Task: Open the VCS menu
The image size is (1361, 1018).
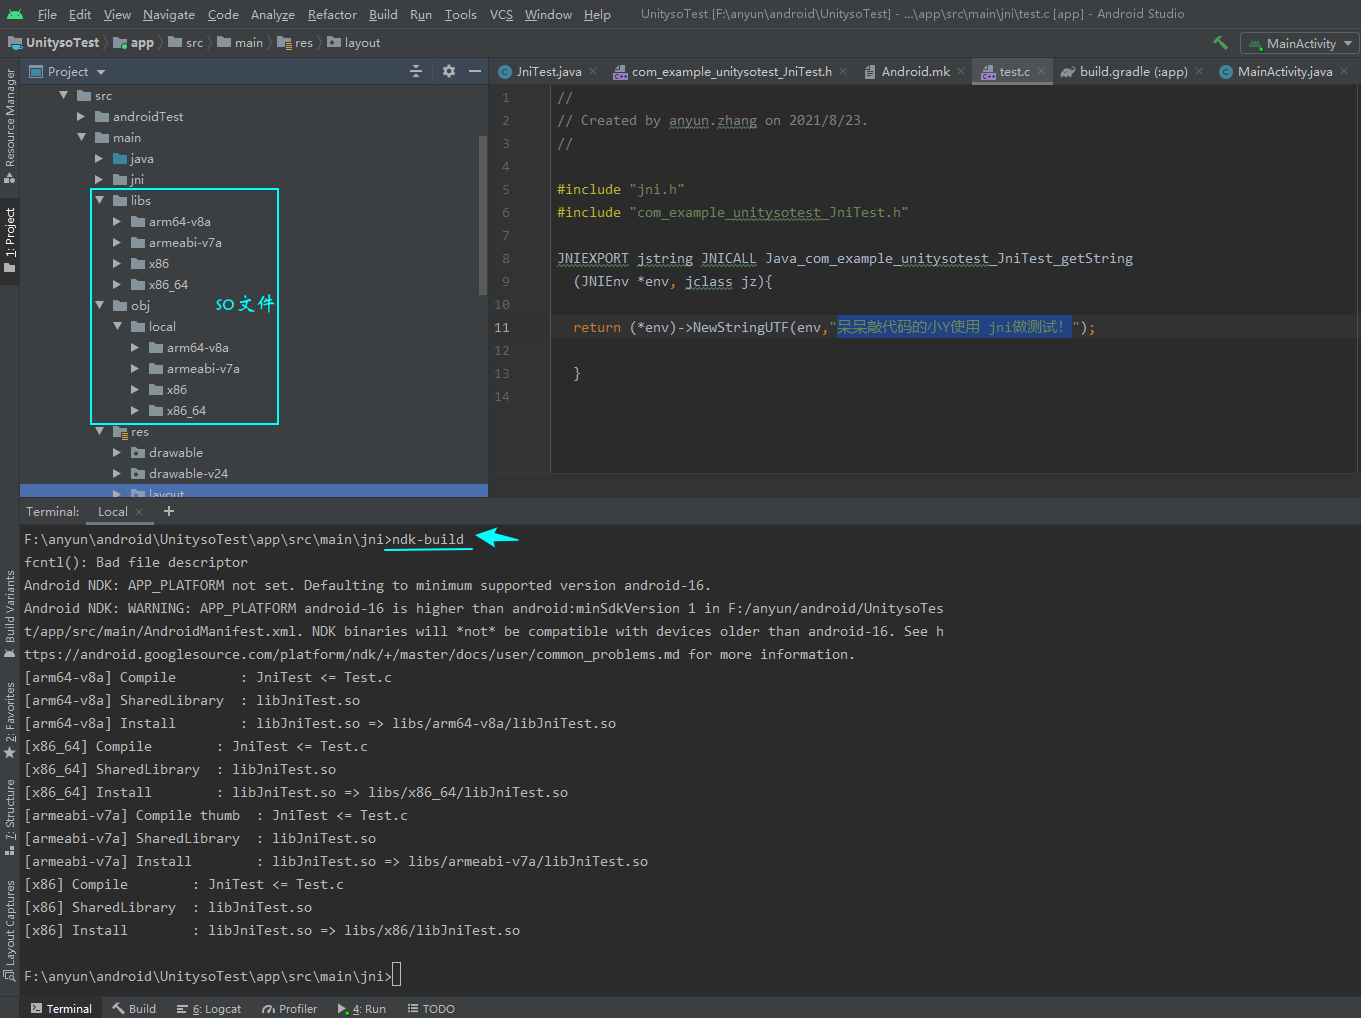Action: (501, 14)
